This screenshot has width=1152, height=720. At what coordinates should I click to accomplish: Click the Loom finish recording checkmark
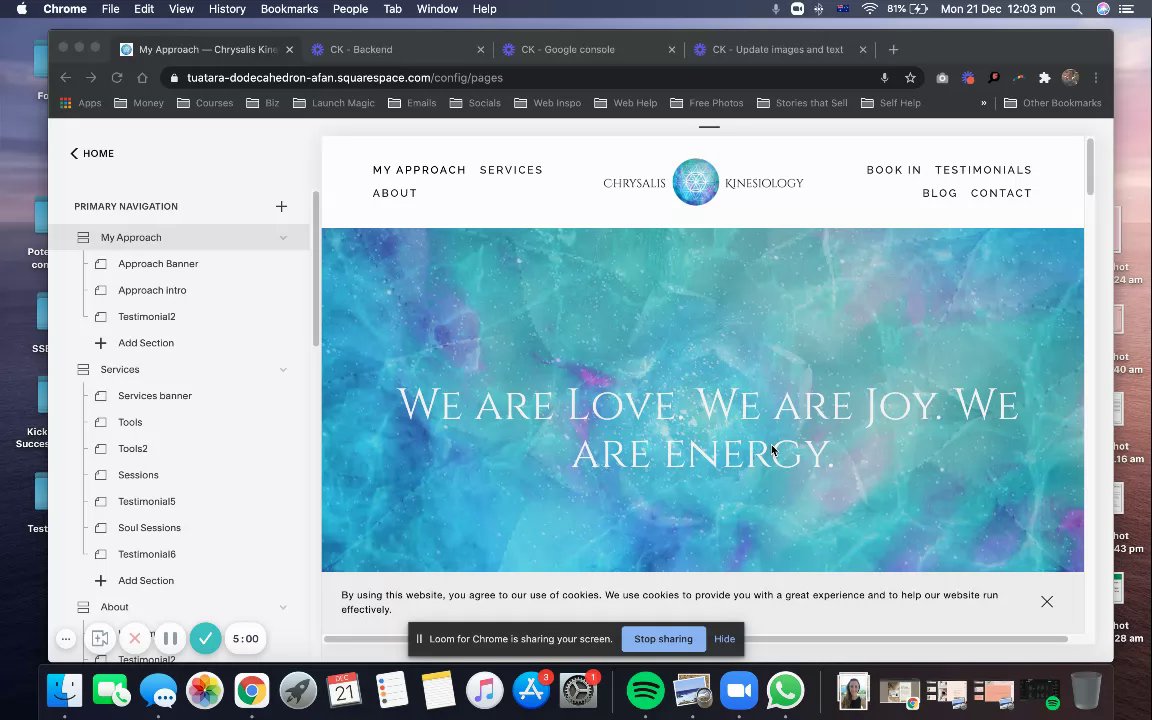point(206,638)
